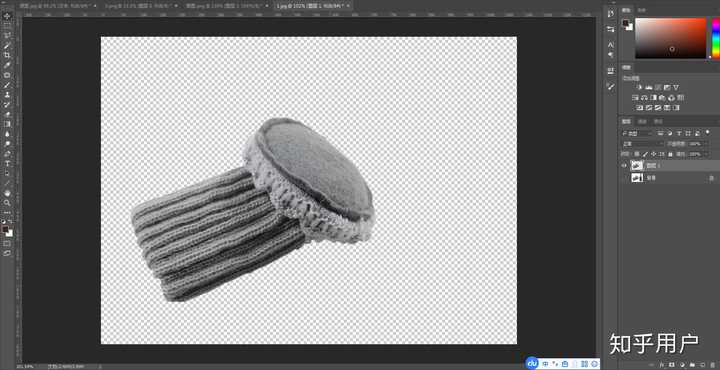Select the Lasso tool

point(7,35)
